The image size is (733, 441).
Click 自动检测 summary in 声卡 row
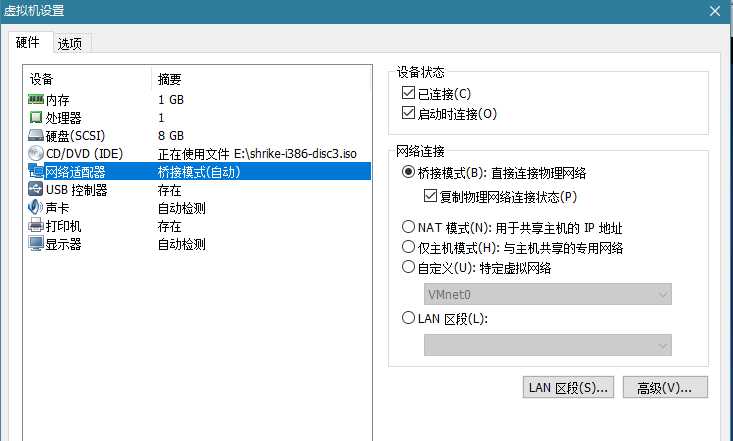(x=182, y=208)
